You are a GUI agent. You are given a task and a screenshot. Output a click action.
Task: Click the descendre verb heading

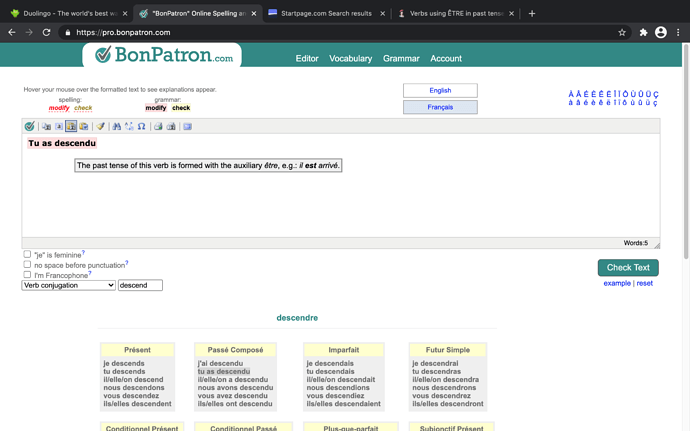[297, 317]
